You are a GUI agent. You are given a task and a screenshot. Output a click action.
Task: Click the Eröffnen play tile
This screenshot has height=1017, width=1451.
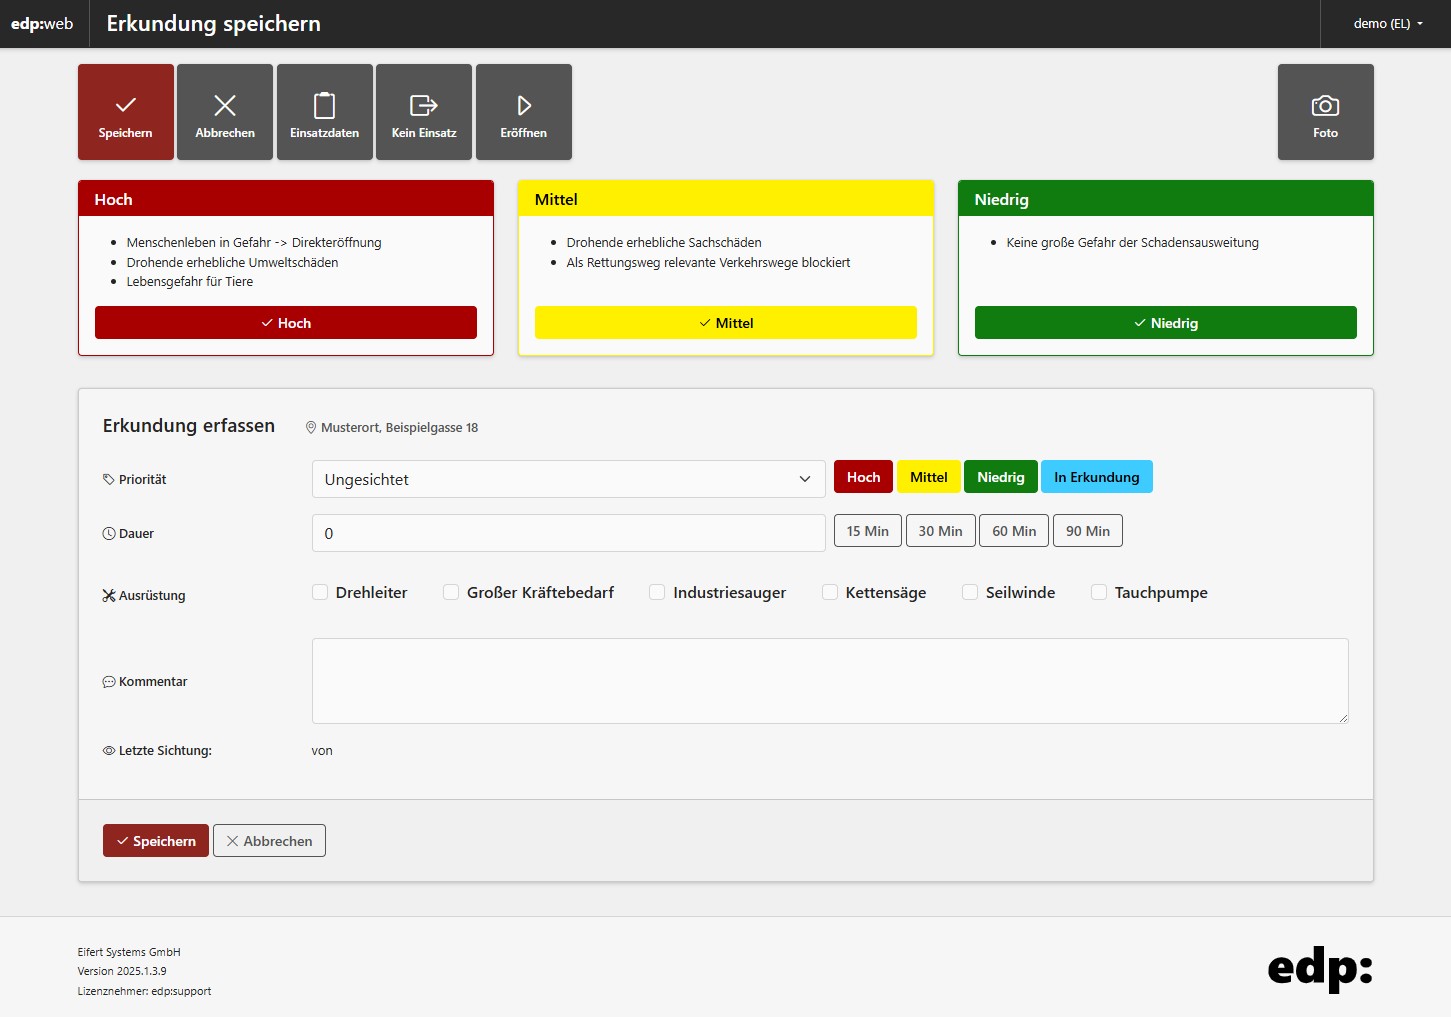click(524, 112)
